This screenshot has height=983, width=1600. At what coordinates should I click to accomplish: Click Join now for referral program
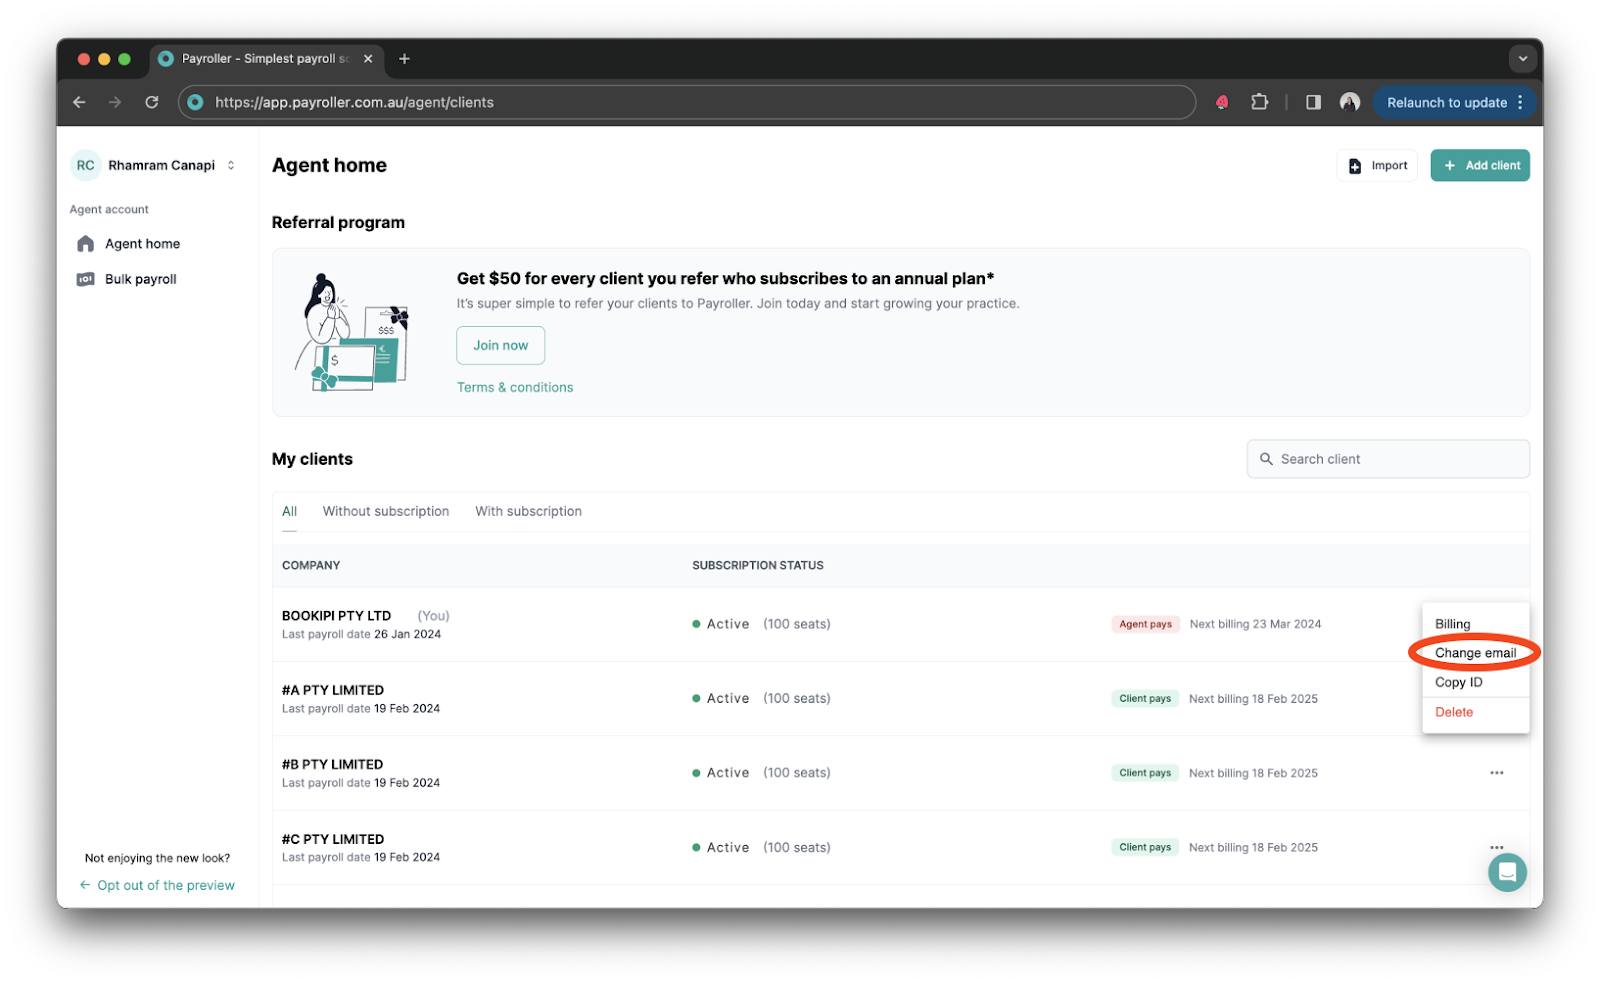point(501,345)
